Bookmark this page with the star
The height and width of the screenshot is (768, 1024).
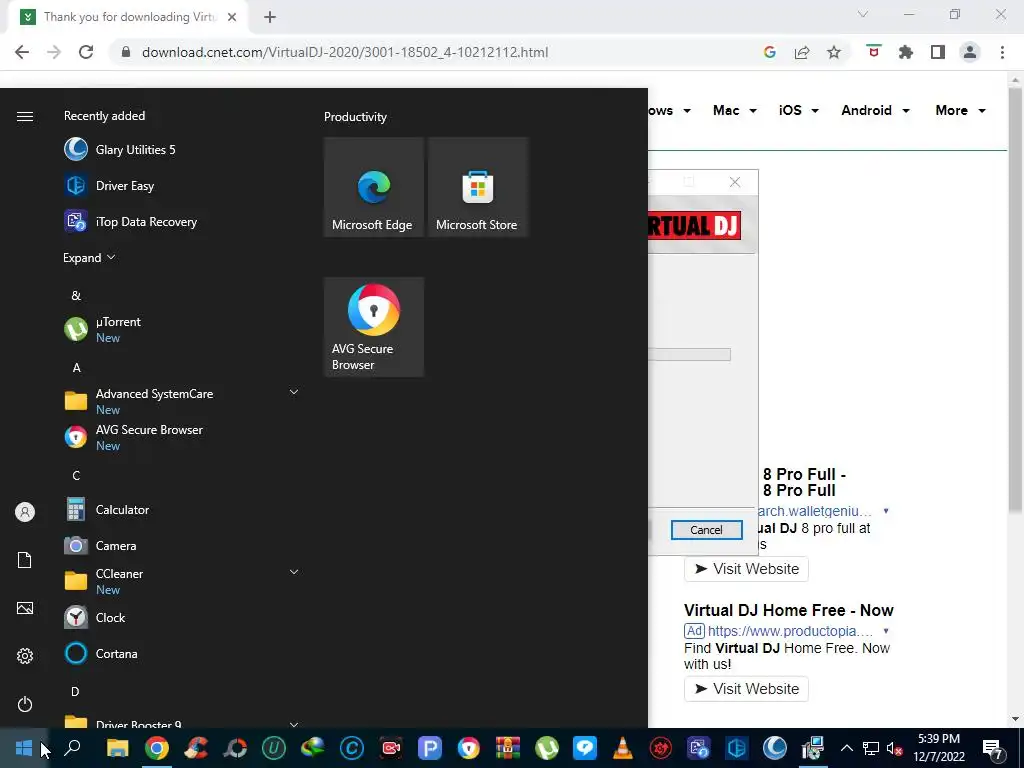[834, 52]
